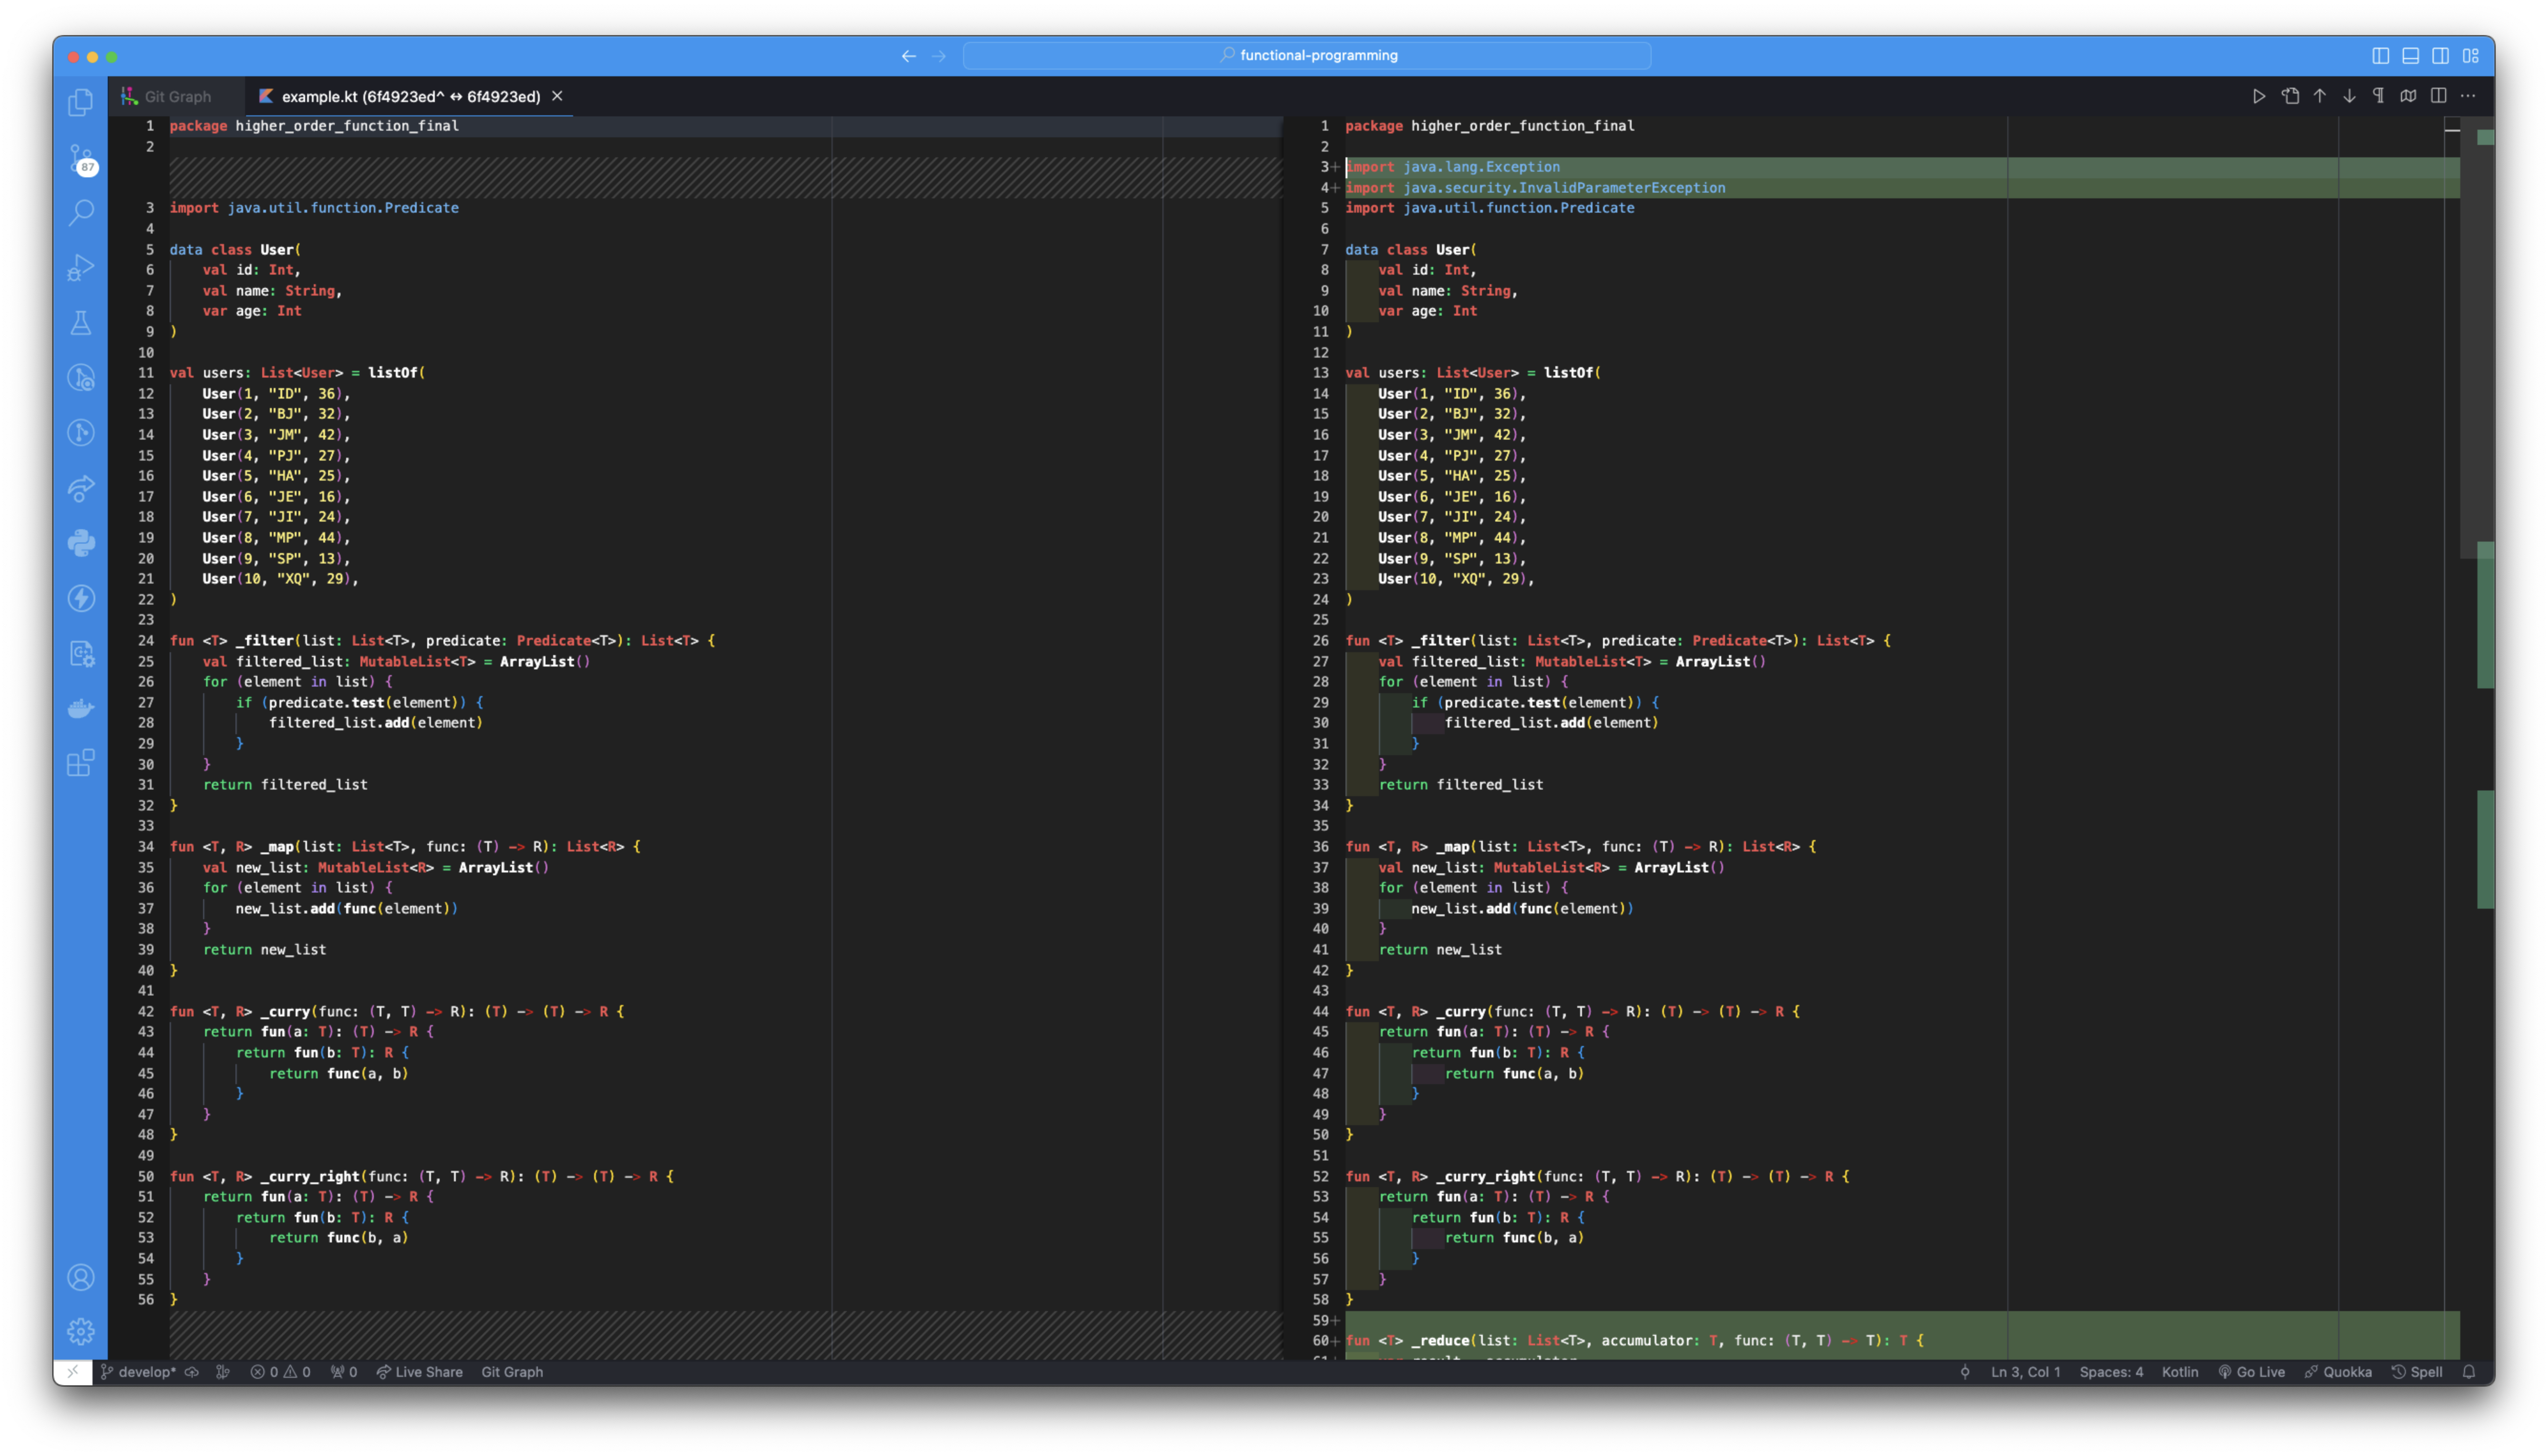Click Quokka in status bar
Viewport: 2548px width, 1456px height.
(x=2338, y=1372)
